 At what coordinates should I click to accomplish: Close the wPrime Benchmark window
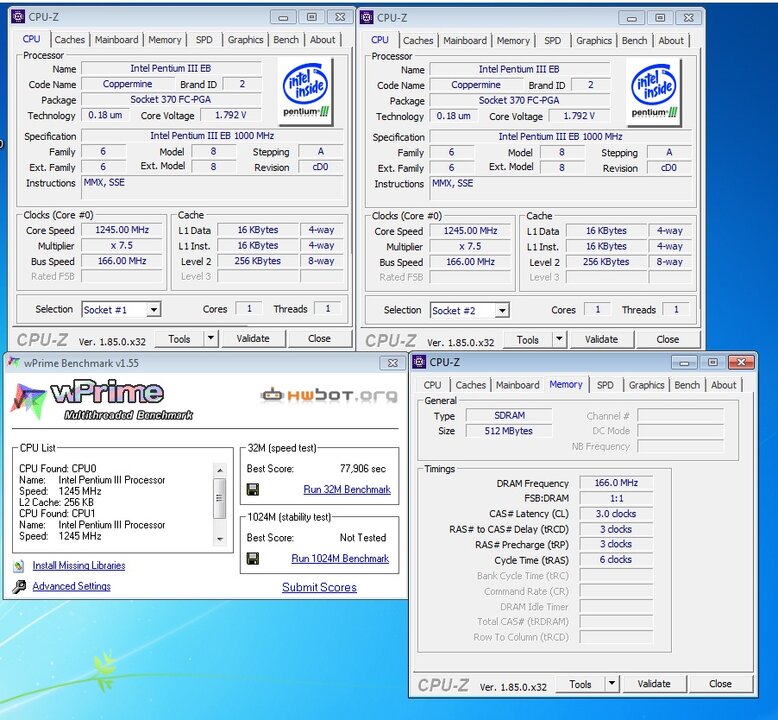392,363
